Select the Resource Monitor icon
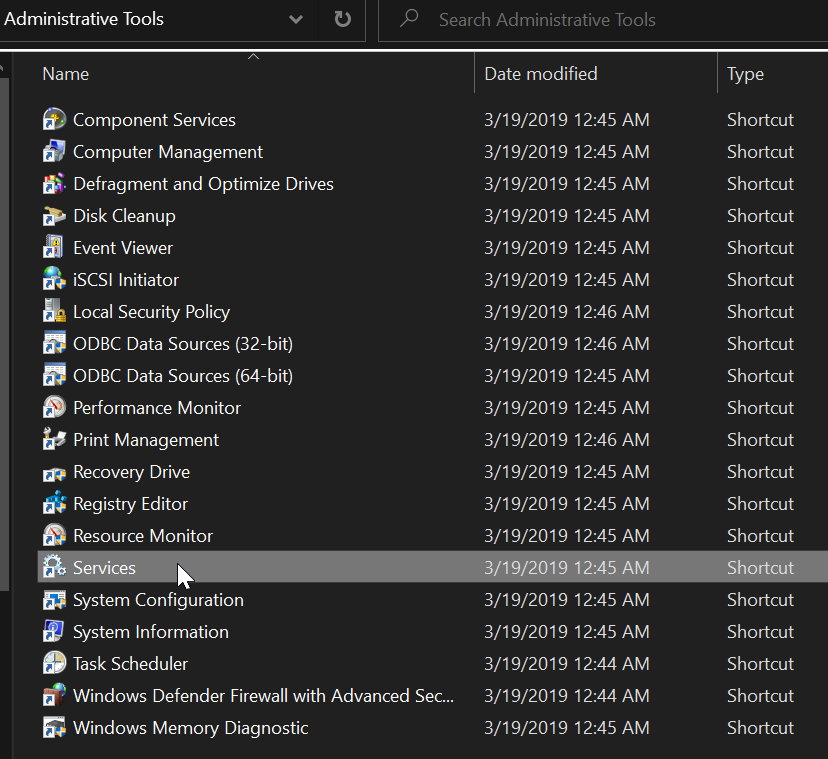828x759 pixels. pyautogui.click(x=54, y=536)
